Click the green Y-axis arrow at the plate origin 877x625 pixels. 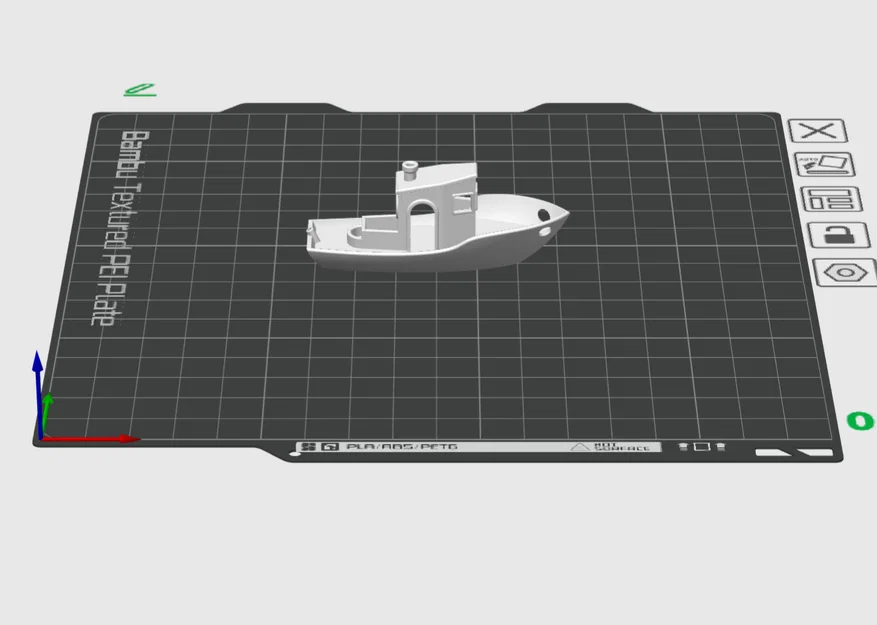48,410
